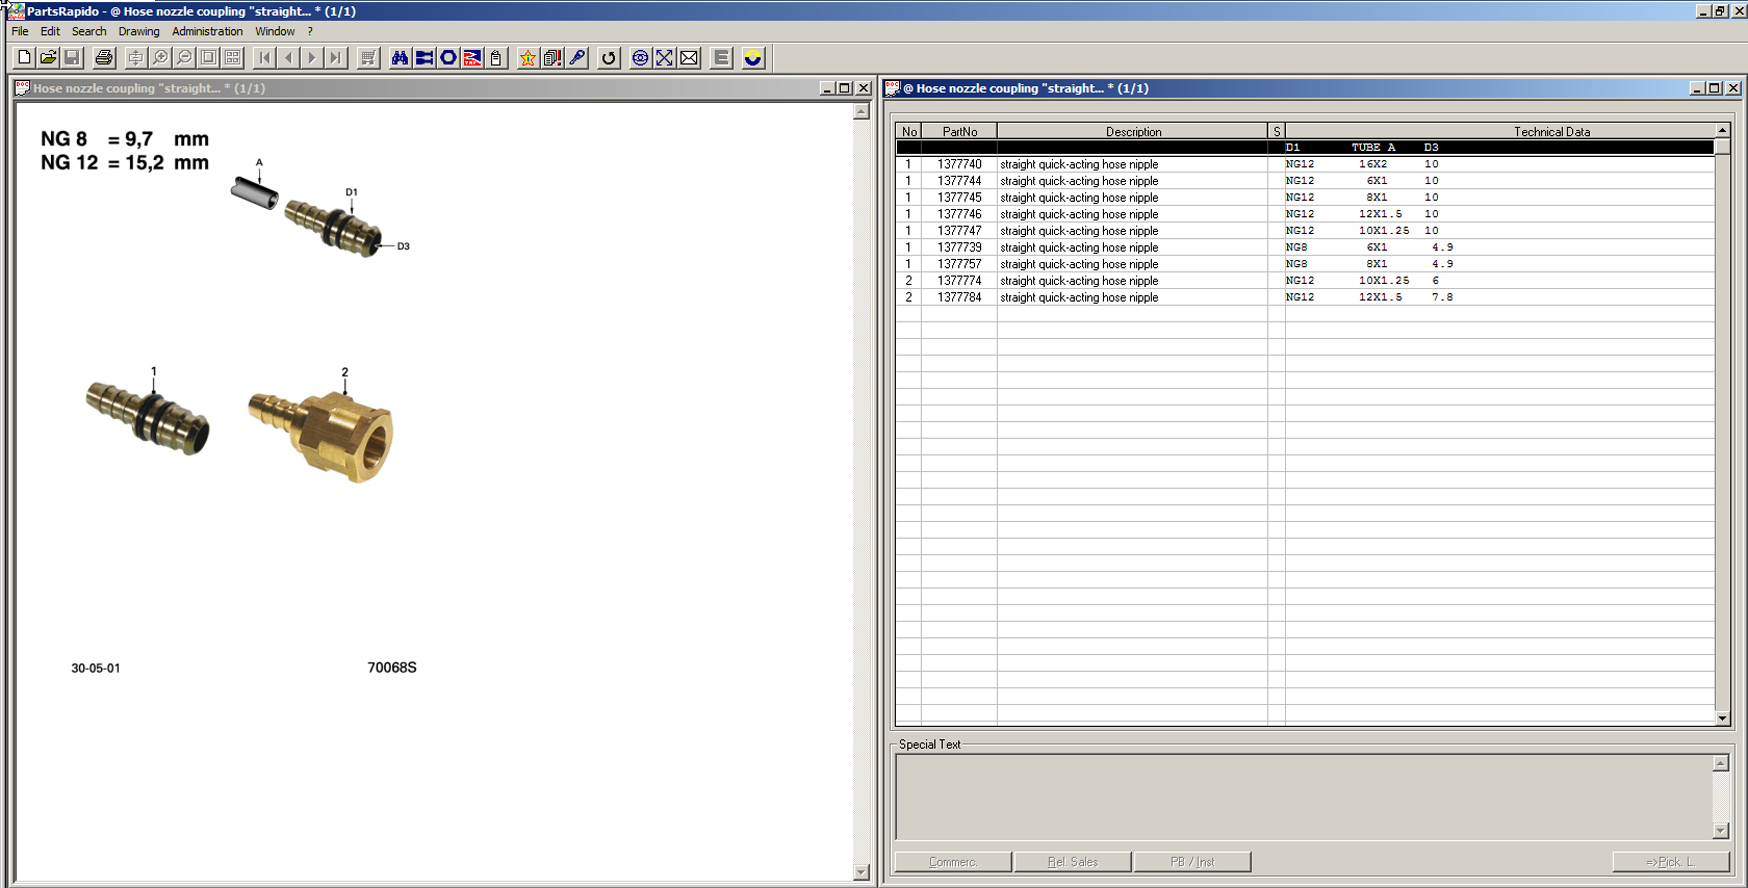Click the binoculars search icon
Viewport: 1748px width, 888px height.
click(400, 58)
